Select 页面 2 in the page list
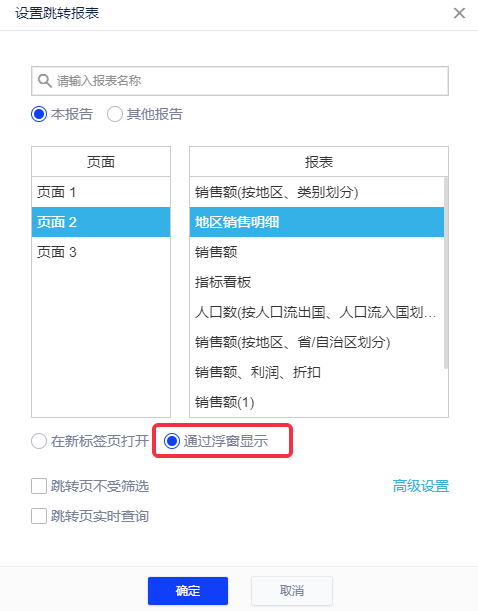The height and width of the screenshot is (611, 478). (101, 222)
